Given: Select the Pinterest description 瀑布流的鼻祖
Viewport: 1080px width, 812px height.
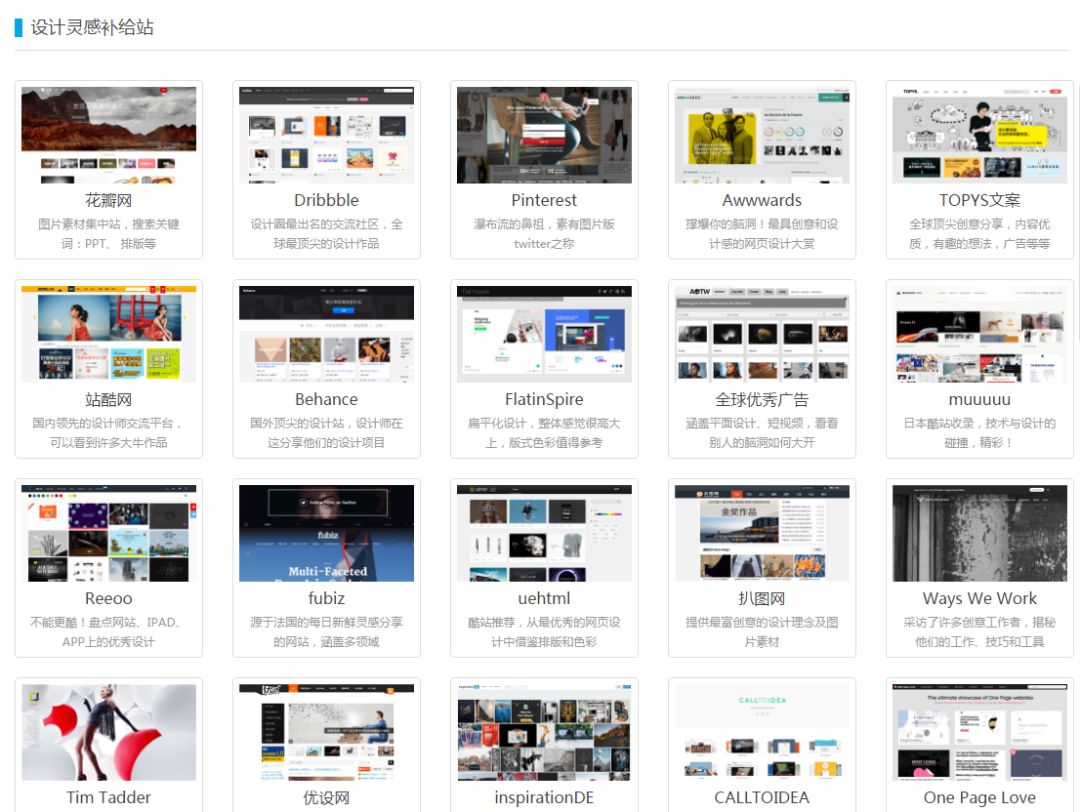Looking at the screenshot, I should pyautogui.click(x=544, y=233).
